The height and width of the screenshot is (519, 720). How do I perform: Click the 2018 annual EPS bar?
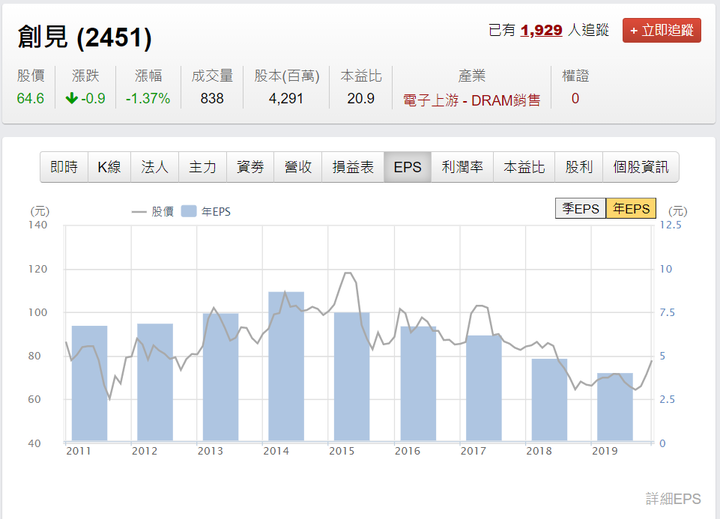[550, 400]
